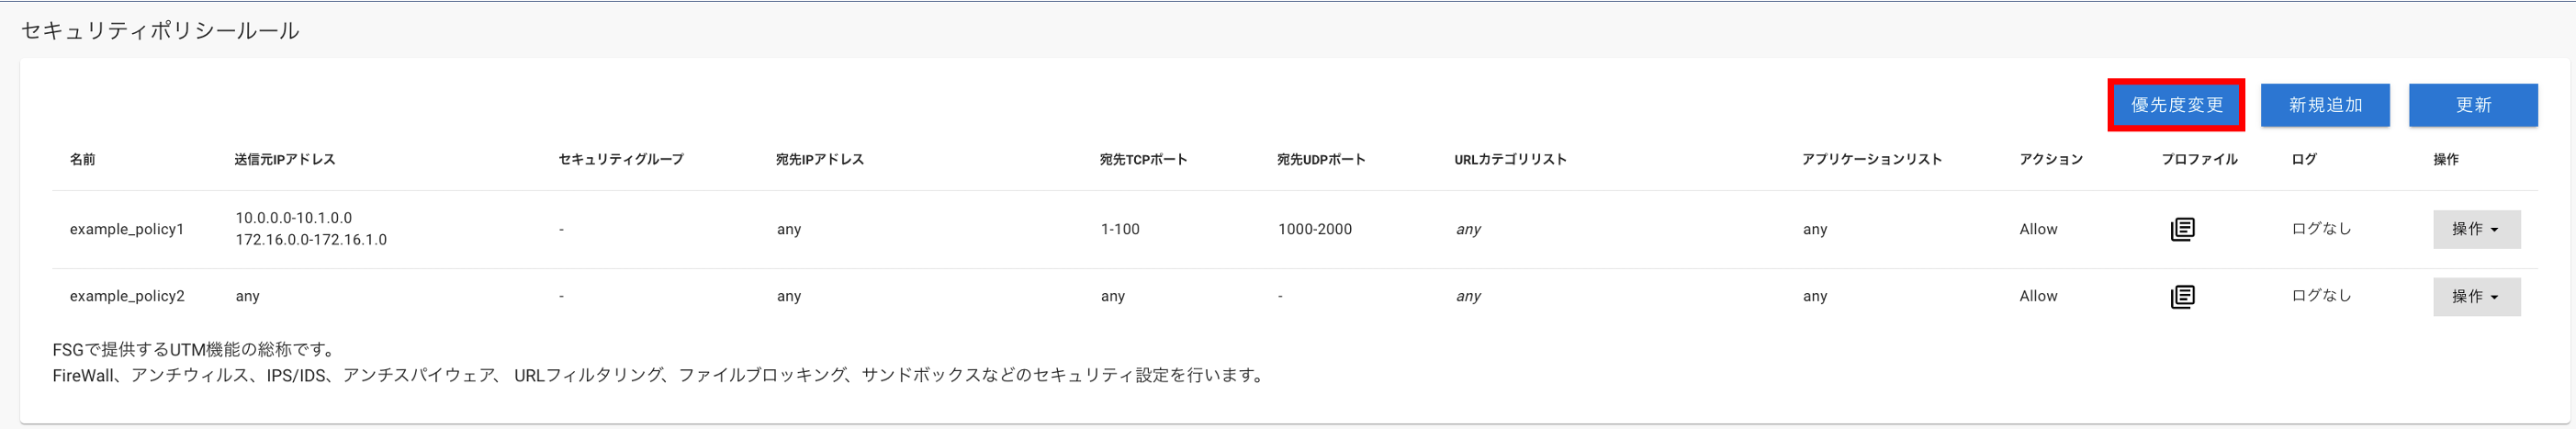Click the アクション column header
The image size is (2576, 429).
(2051, 159)
